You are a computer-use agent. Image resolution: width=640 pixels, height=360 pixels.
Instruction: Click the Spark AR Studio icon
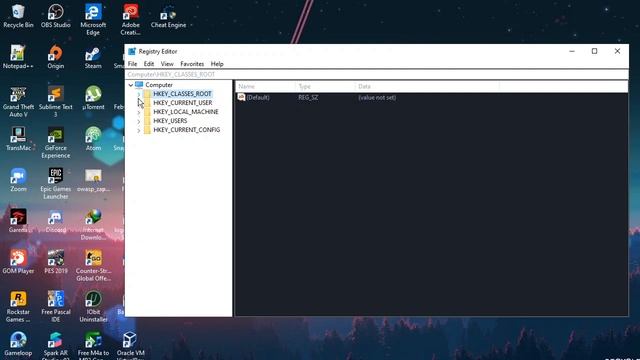[x=56, y=345]
